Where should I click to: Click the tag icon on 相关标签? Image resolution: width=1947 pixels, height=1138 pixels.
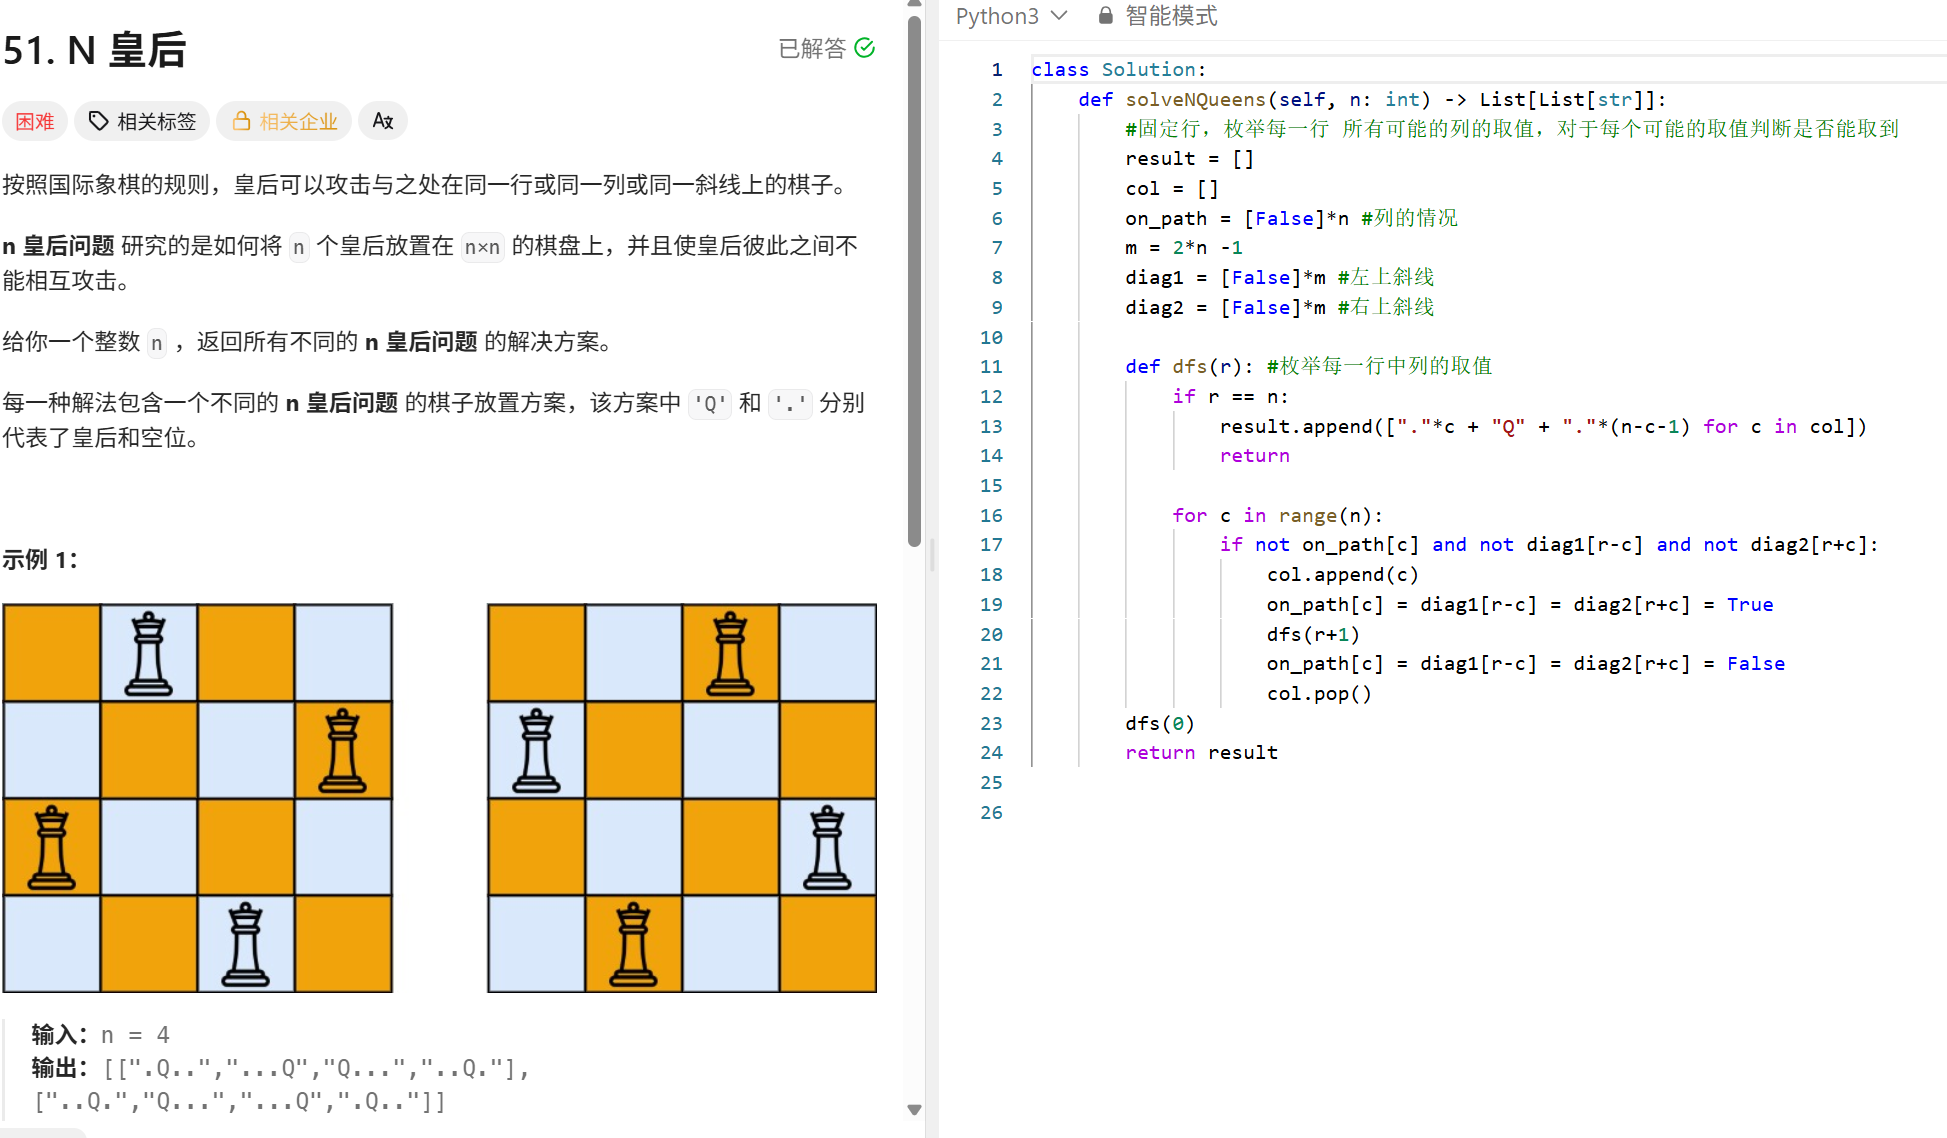pos(98,120)
